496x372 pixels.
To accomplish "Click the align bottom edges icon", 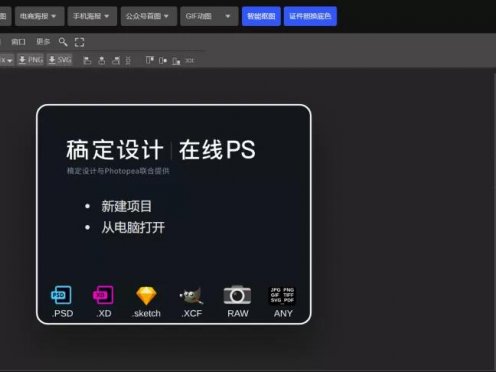I will 176,61.
